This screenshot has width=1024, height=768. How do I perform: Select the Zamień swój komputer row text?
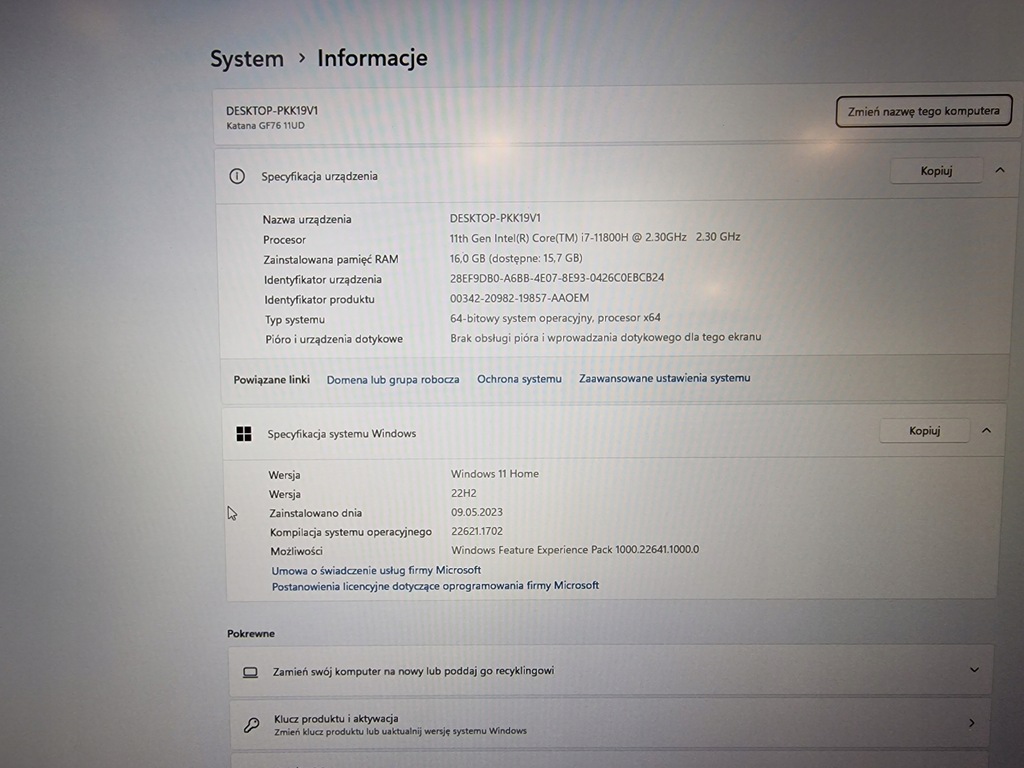(413, 671)
